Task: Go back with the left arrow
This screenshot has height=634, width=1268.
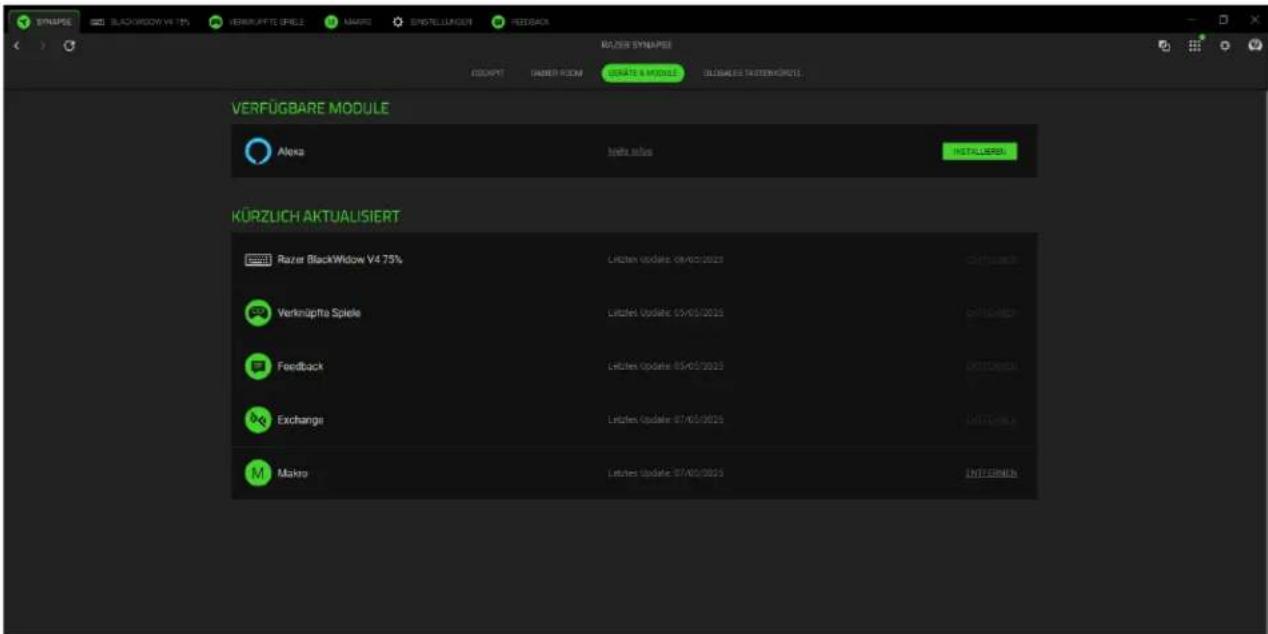Action: (19, 47)
